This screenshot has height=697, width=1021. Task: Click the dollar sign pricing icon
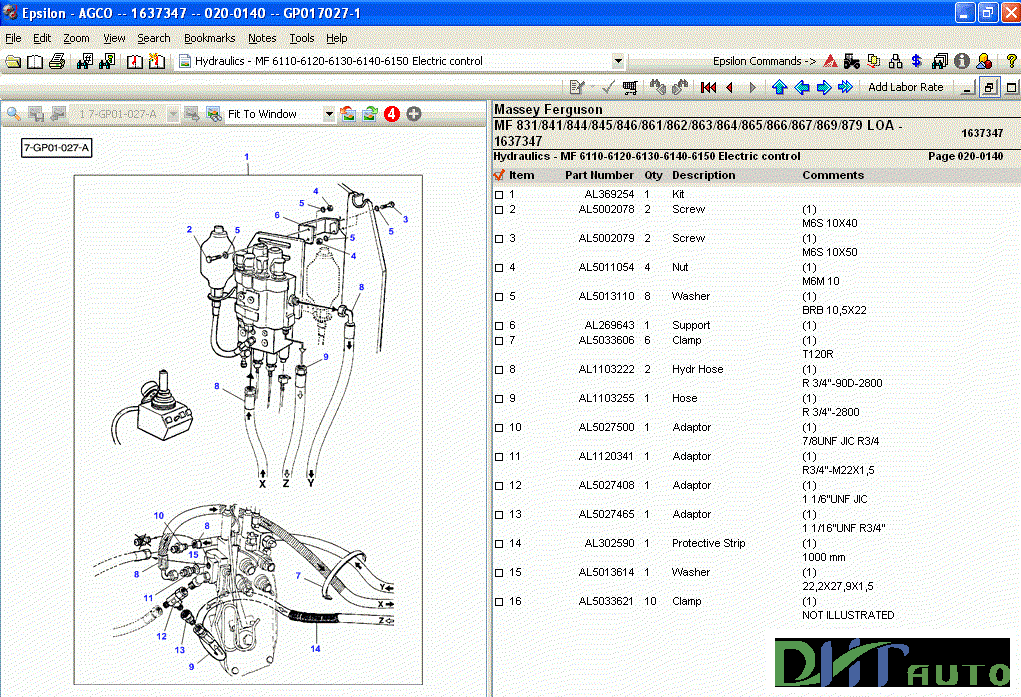click(916, 61)
